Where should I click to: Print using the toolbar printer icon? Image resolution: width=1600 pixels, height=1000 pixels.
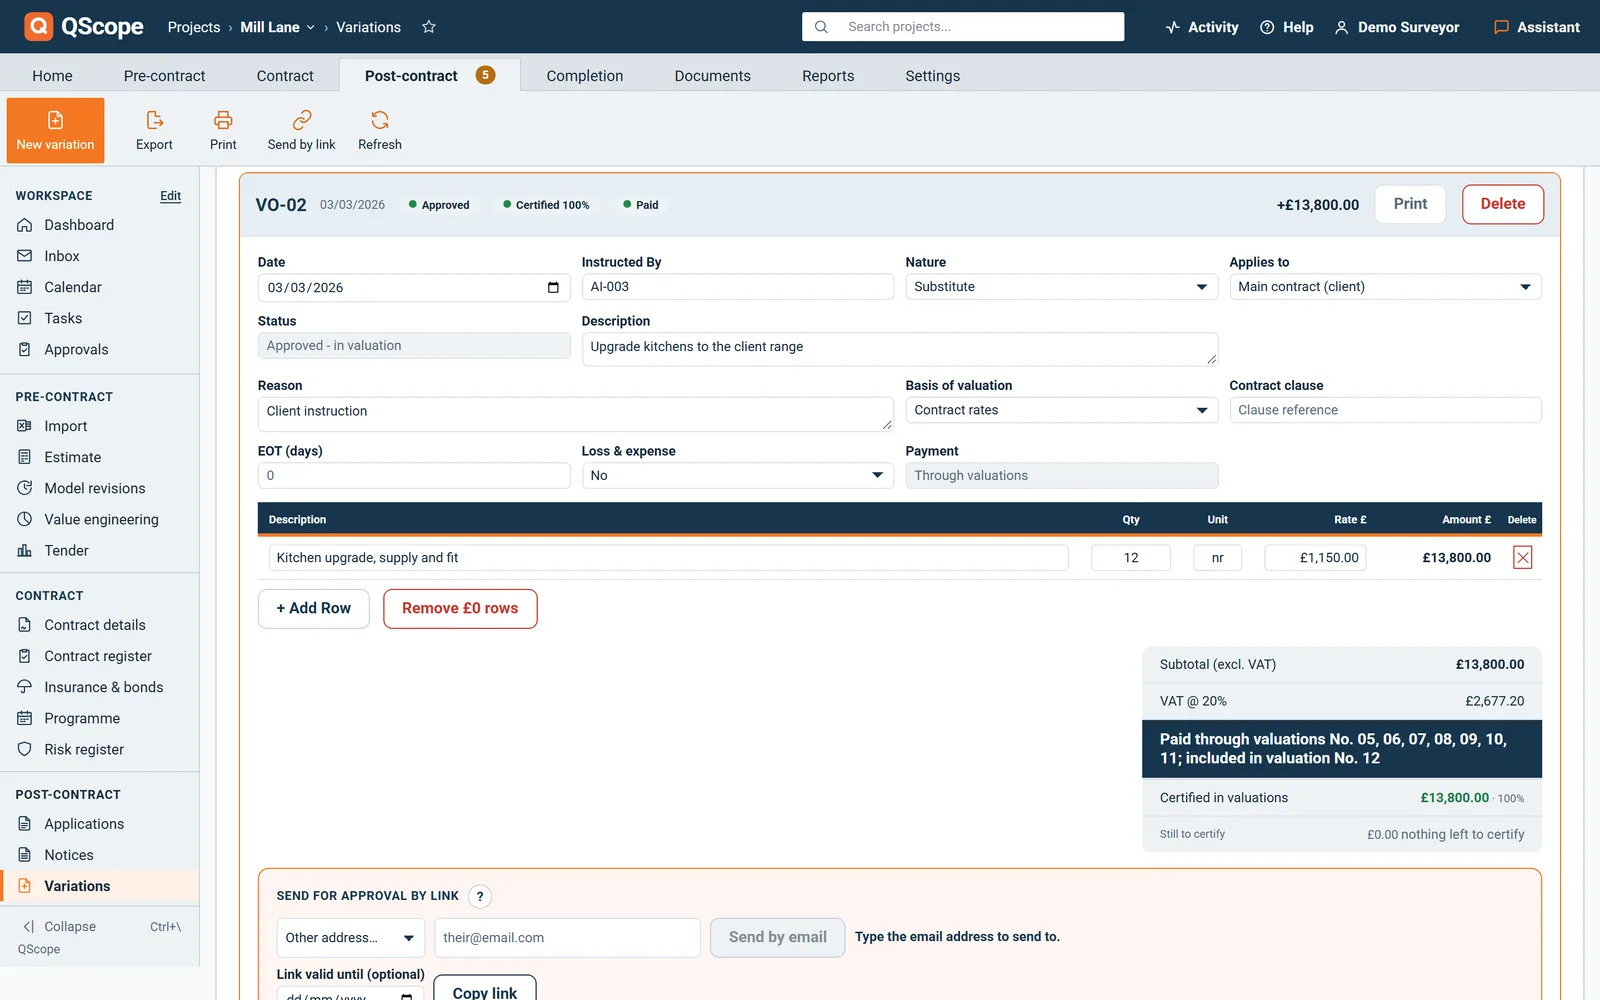(223, 130)
